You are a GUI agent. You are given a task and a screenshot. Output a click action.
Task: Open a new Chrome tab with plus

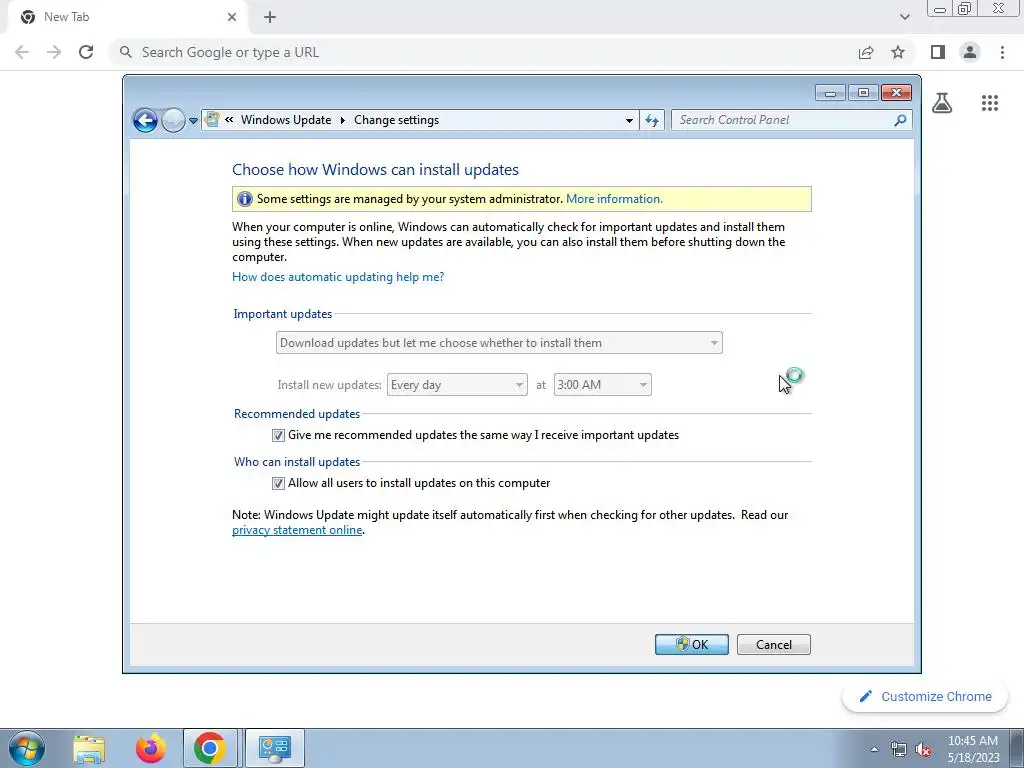pyautogui.click(x=270, y=17)
